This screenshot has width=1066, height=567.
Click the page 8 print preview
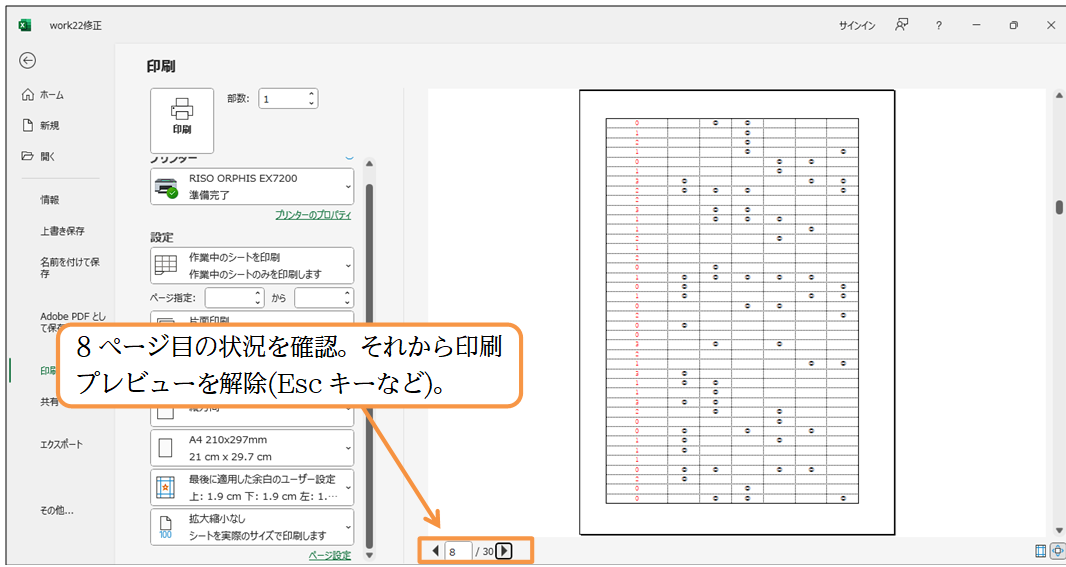[737, 313]
